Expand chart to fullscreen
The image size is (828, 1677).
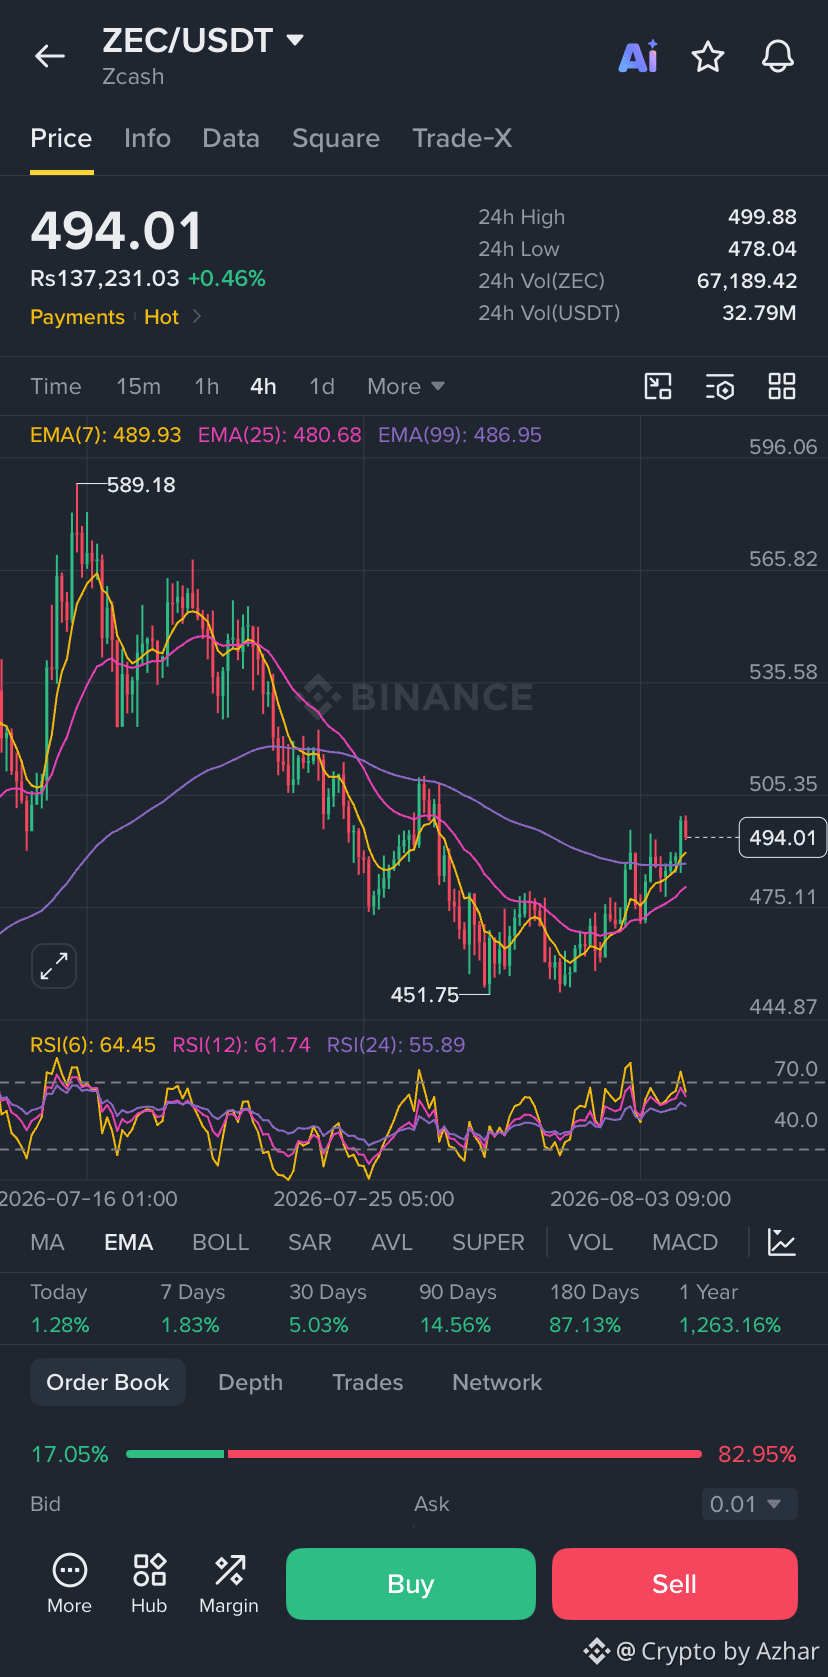[x=54, y=966]
